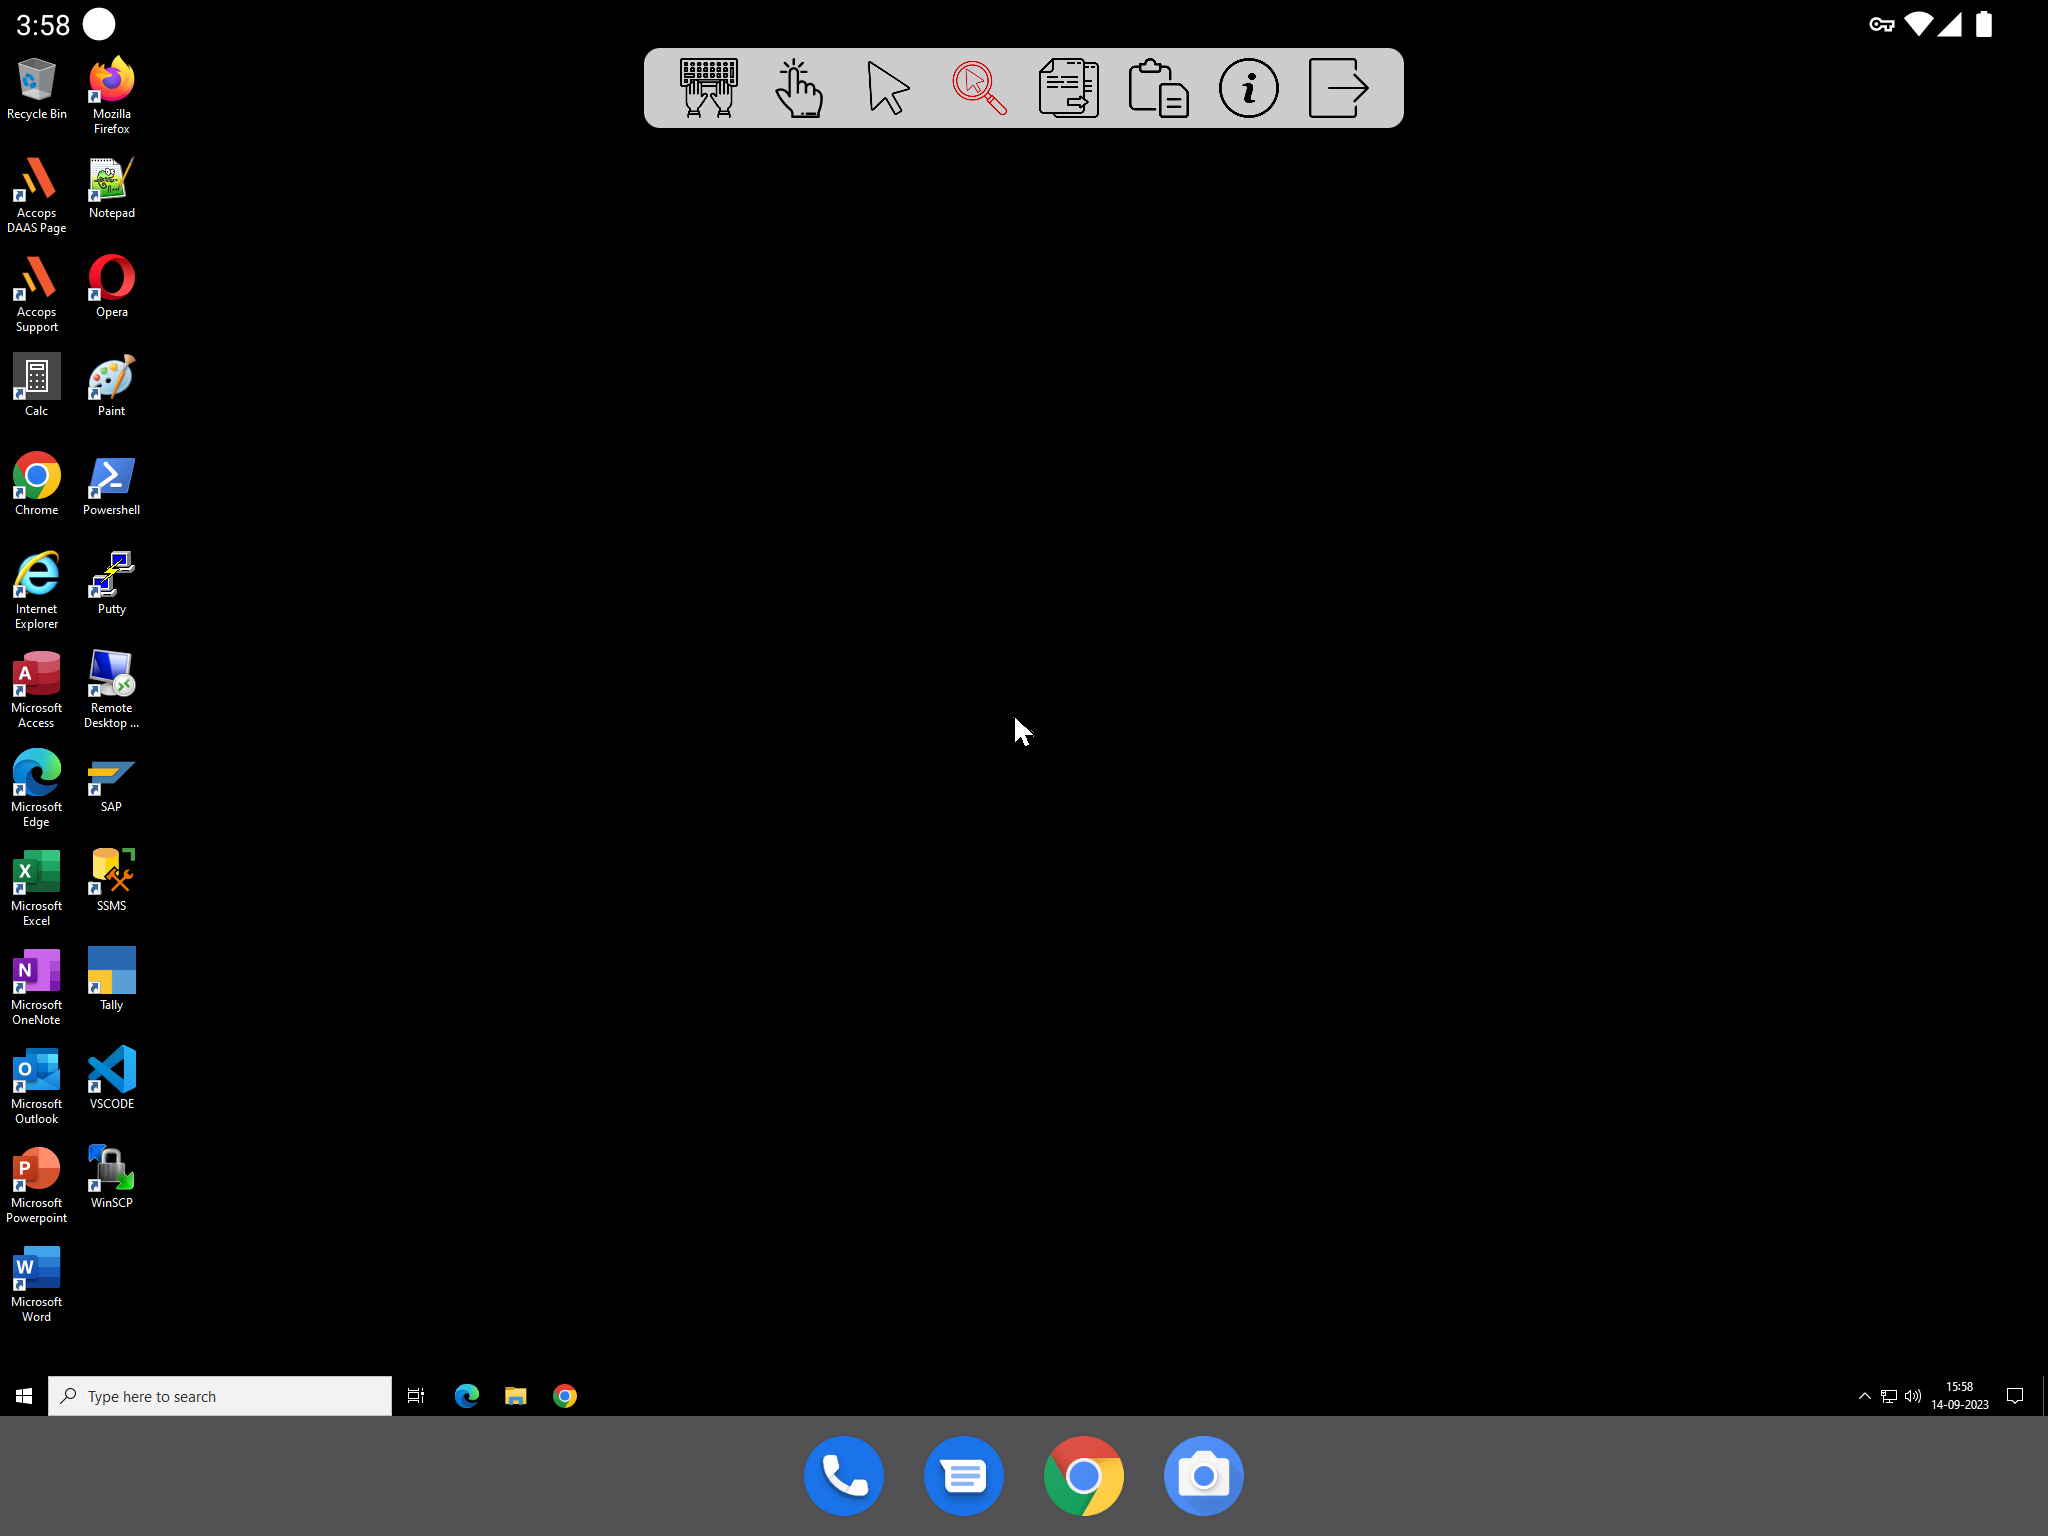Open Edge from the Windows taskbar
Image resolution: width=2048 pixels, height=1536 pixels.
pos(467,1396)
